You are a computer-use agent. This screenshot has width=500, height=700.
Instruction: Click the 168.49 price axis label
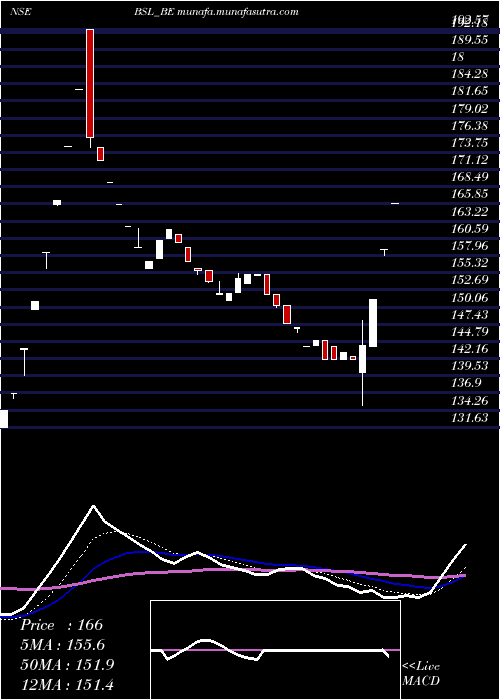pos(469,177)
